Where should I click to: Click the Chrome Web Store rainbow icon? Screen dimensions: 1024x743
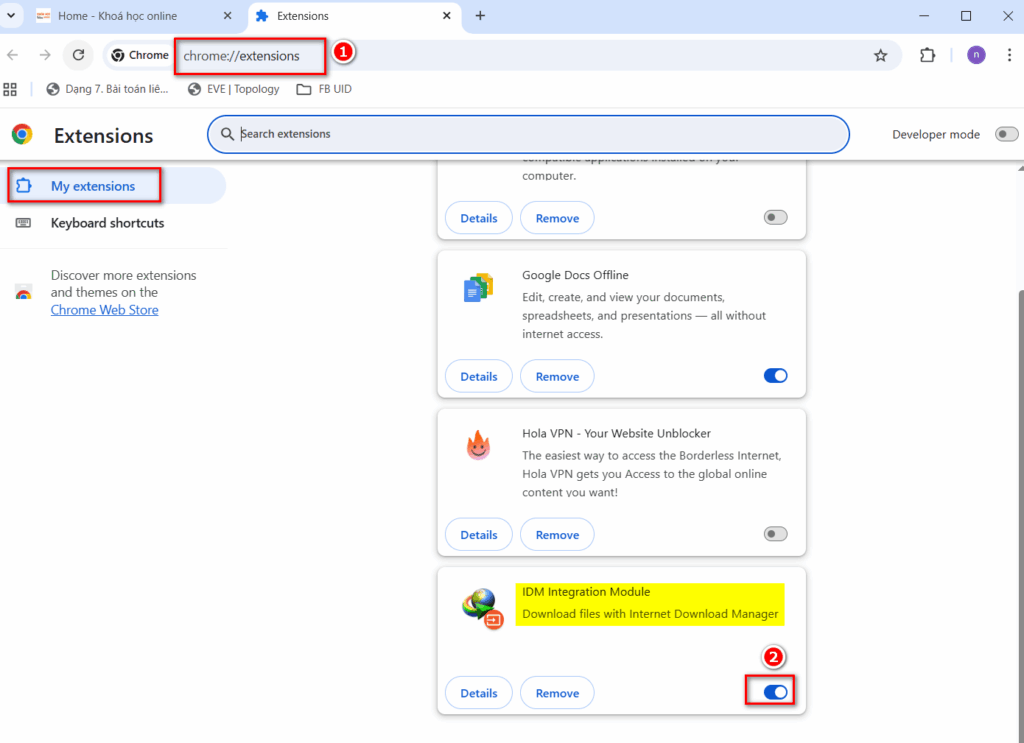pos(24,292)
